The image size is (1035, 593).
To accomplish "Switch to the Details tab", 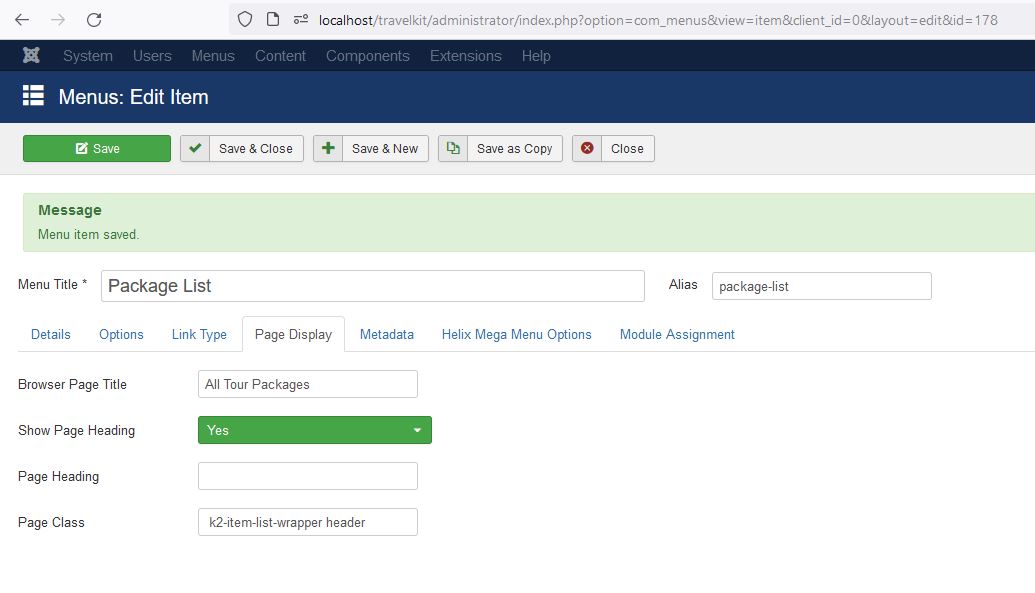I will pyautogui.click(x=51, y=335).
